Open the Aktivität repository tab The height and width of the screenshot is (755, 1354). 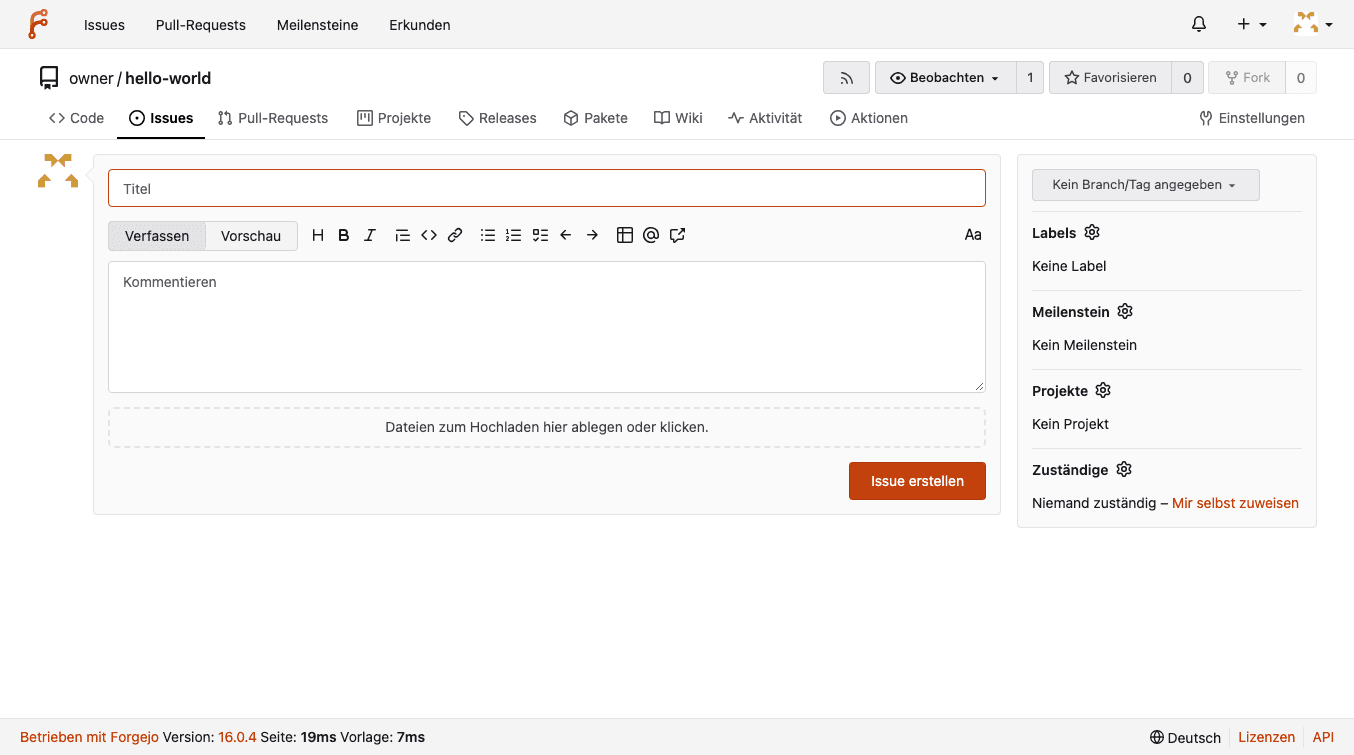[x=765, y=118]
